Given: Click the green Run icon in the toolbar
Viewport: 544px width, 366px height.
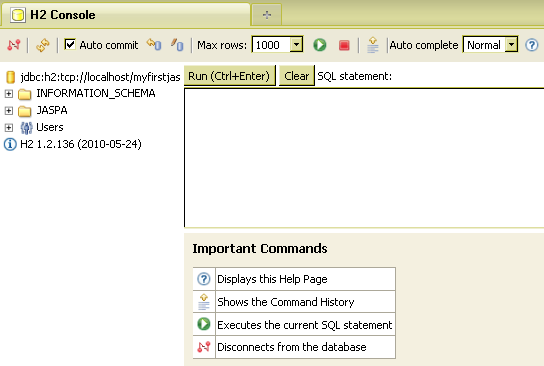Looking at the screenshot, I should [320, 45].
